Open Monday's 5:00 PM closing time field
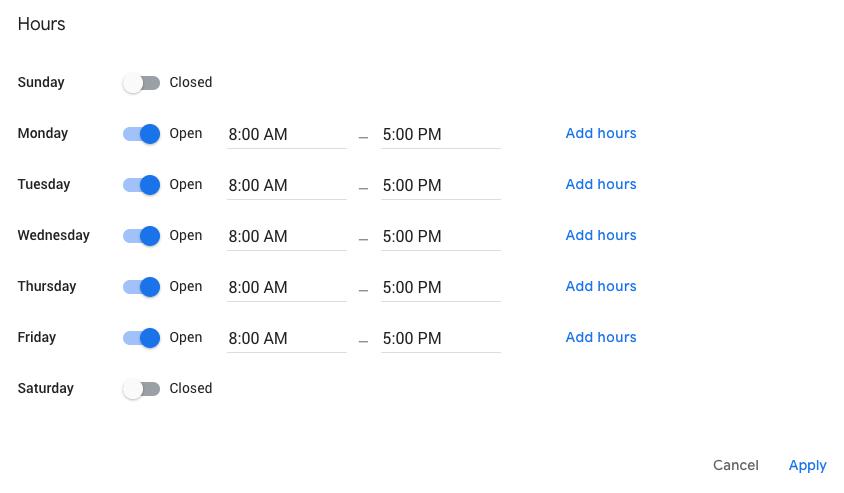 tap(440, 135)
